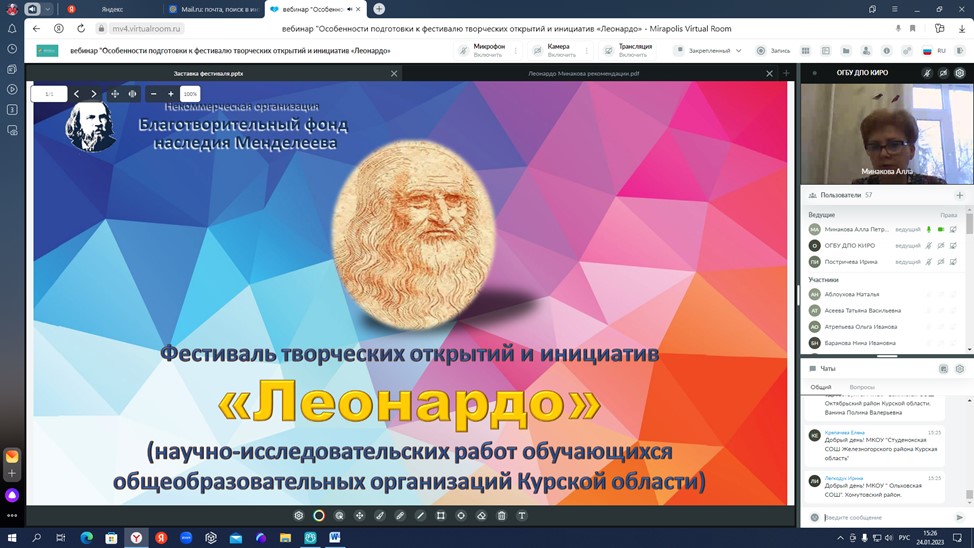Select the ellipse shape tool
This screenshot has width=974, height=548.
tap(461, 516)
